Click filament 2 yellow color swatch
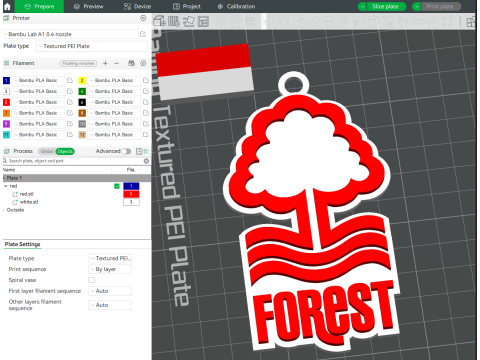The width and height of the screenshot is (480, 360). 82,80
